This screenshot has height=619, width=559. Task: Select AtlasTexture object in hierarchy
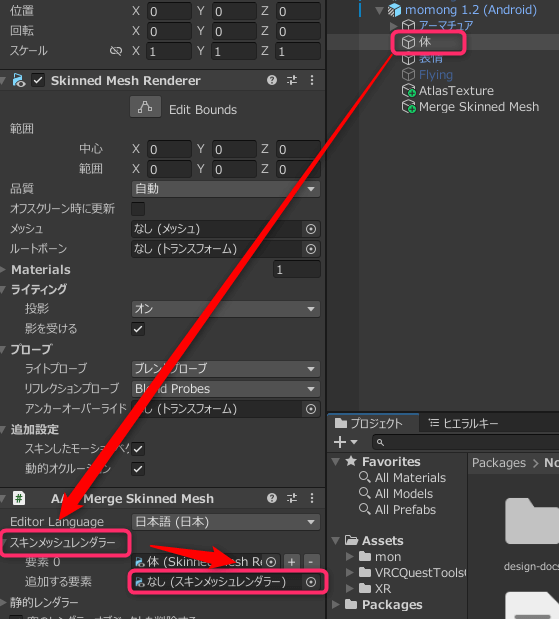point(456,91)
